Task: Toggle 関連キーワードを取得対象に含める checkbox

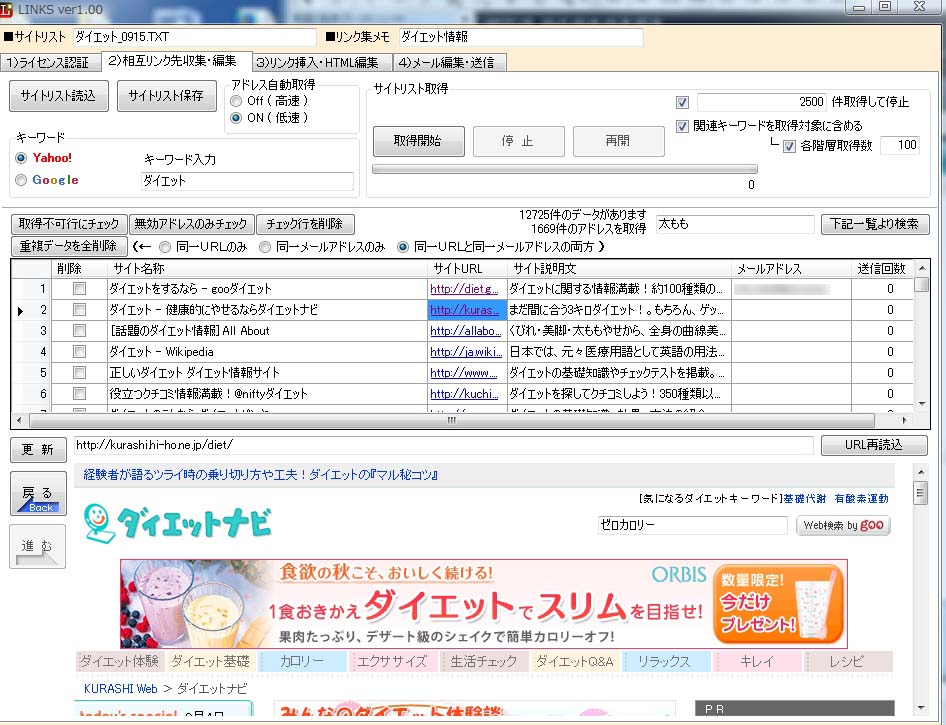Action: (682, 126)
